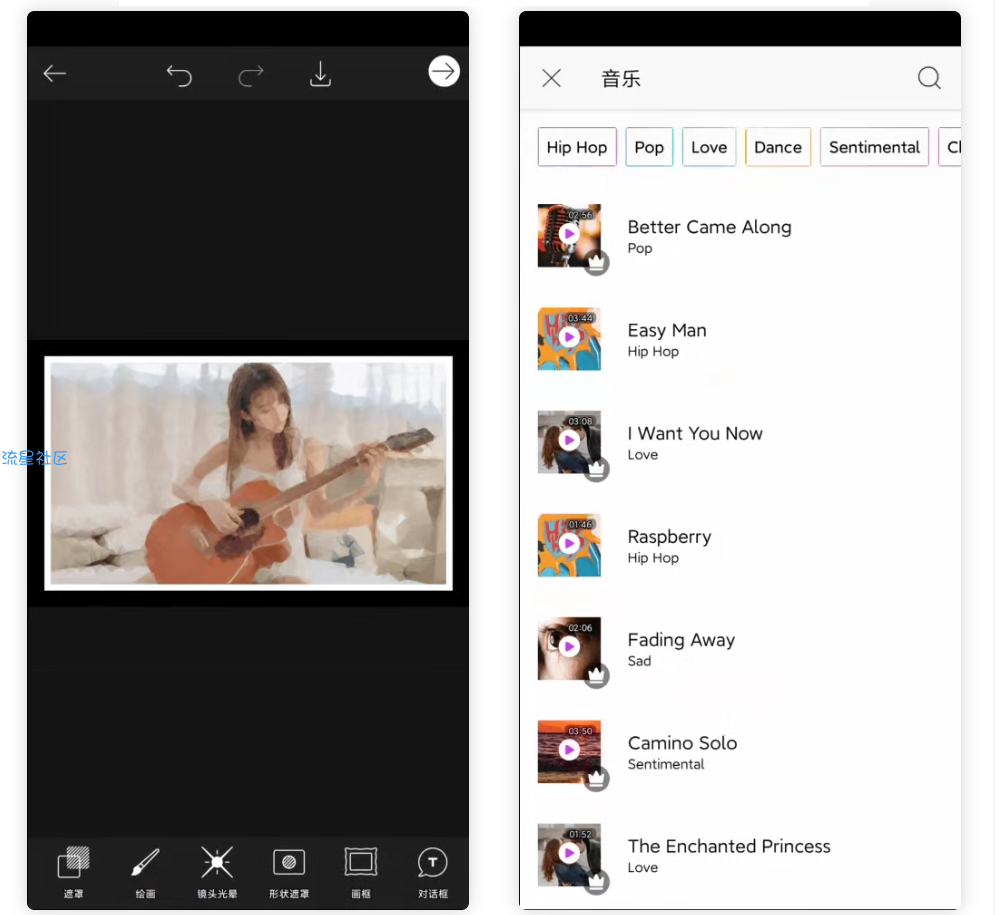Select the Dance genre chip

point(778,147)
